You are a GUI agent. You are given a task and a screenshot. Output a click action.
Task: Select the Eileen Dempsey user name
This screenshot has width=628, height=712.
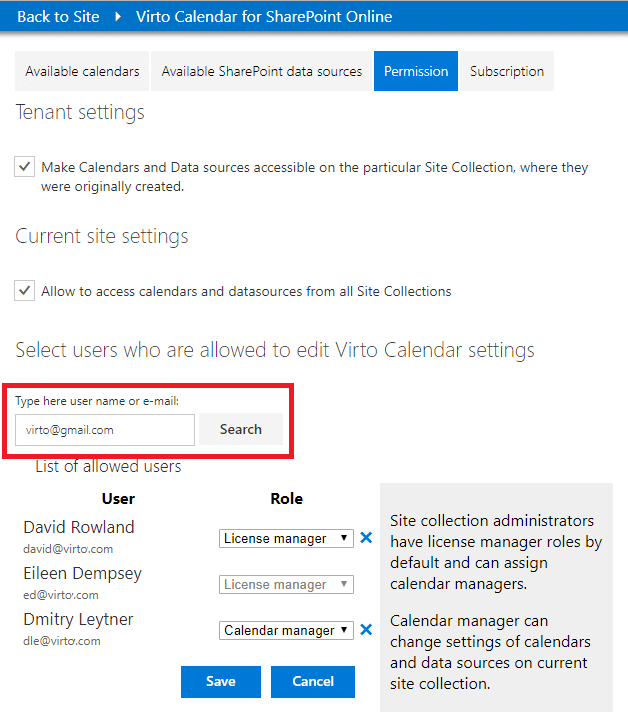point(83,574)
